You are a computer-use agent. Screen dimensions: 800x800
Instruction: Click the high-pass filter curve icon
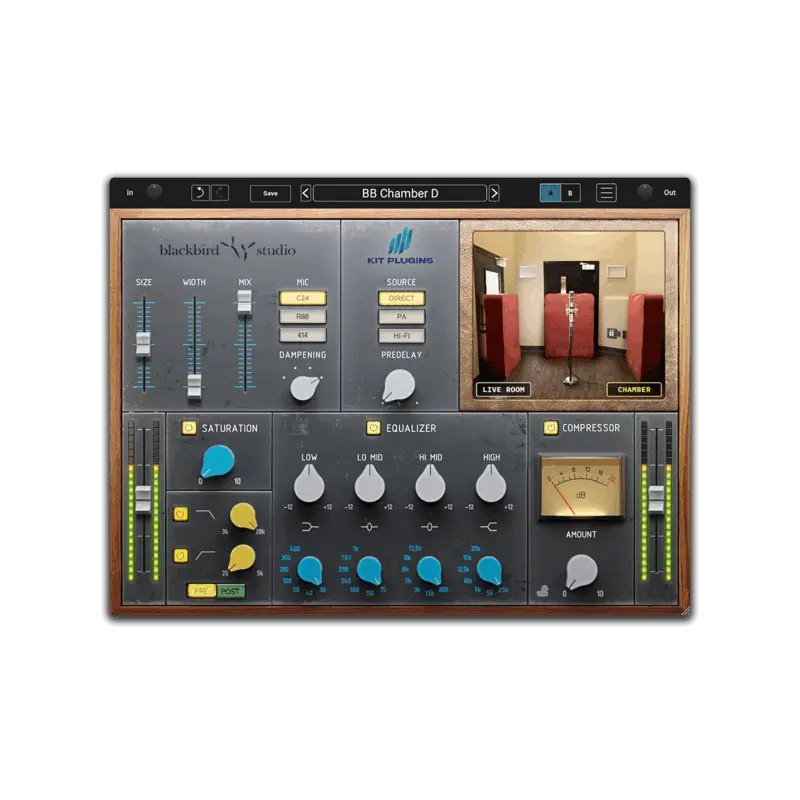(205, 555)
